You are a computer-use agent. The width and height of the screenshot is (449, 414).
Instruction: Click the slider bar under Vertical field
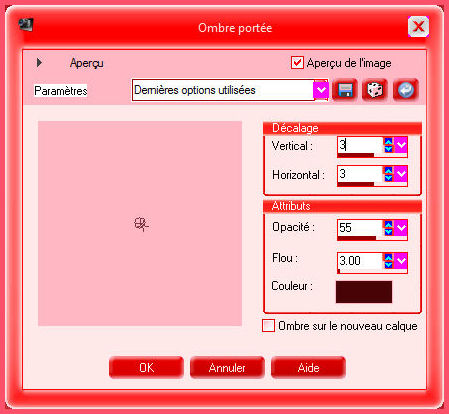(372, 155)
